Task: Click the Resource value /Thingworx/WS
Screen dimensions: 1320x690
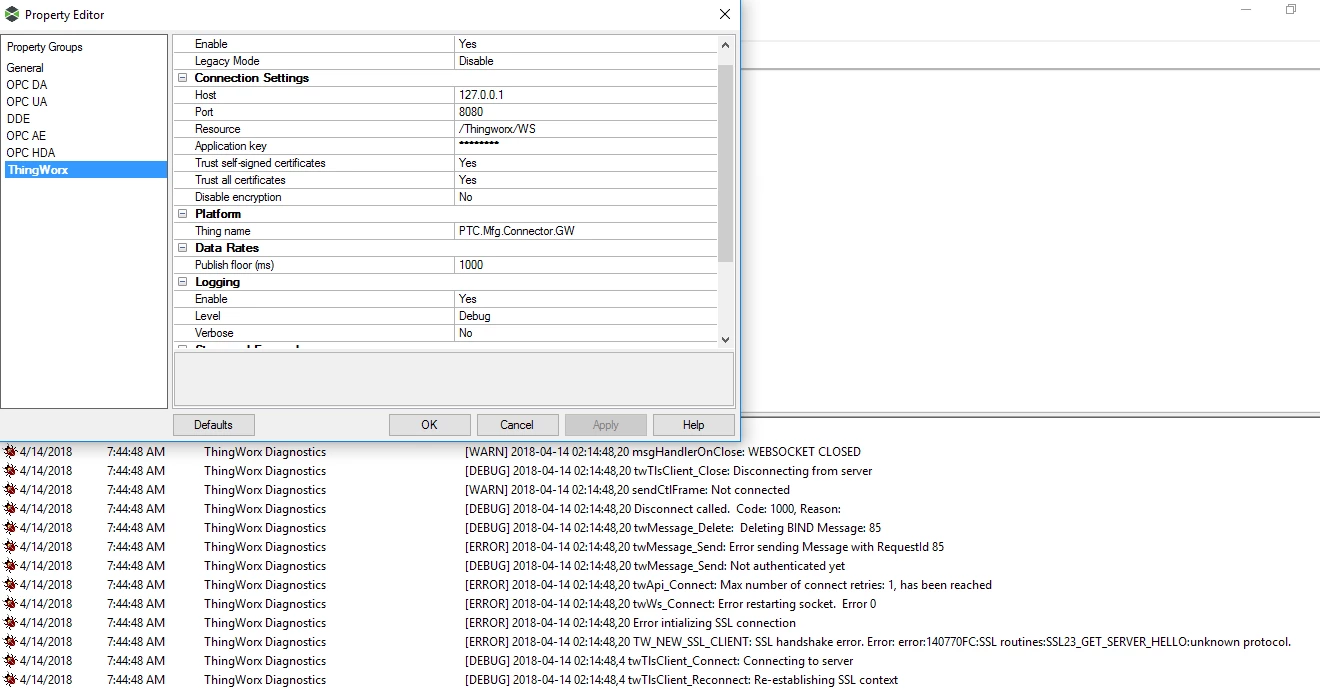Action: pos(586,129)
